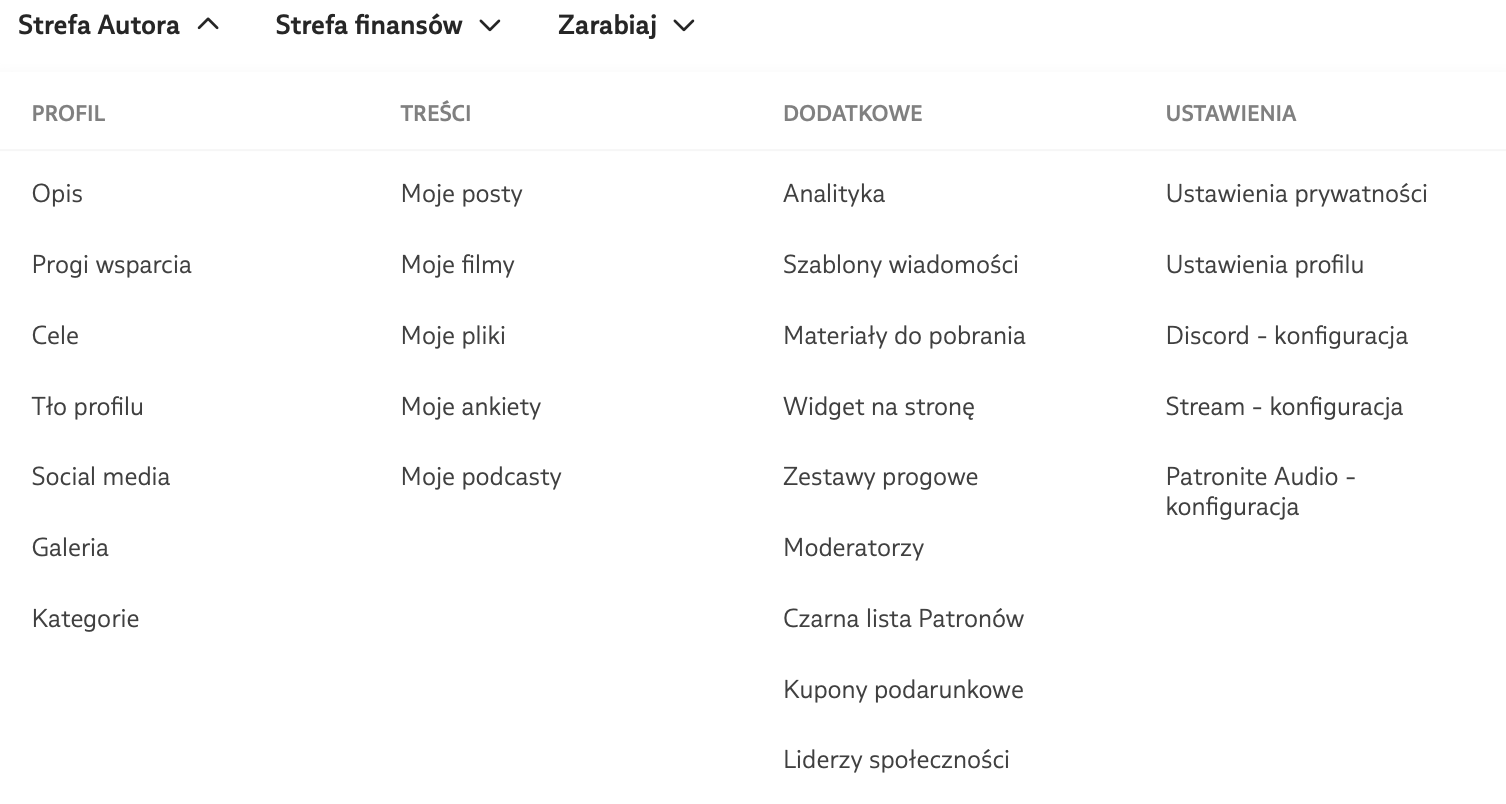Collapse the Strefa Autora menu
The height and width of the screenshot is (804, 1506).
coord(118,26)
